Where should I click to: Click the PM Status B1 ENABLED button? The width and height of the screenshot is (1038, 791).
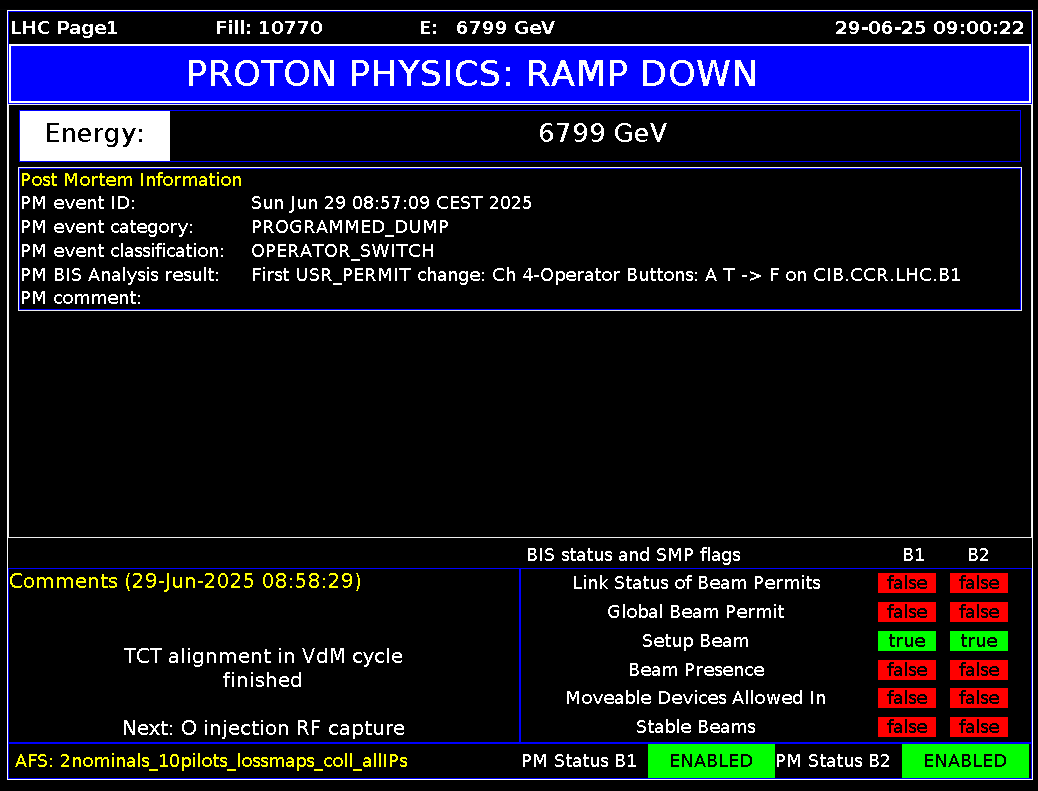711,761
